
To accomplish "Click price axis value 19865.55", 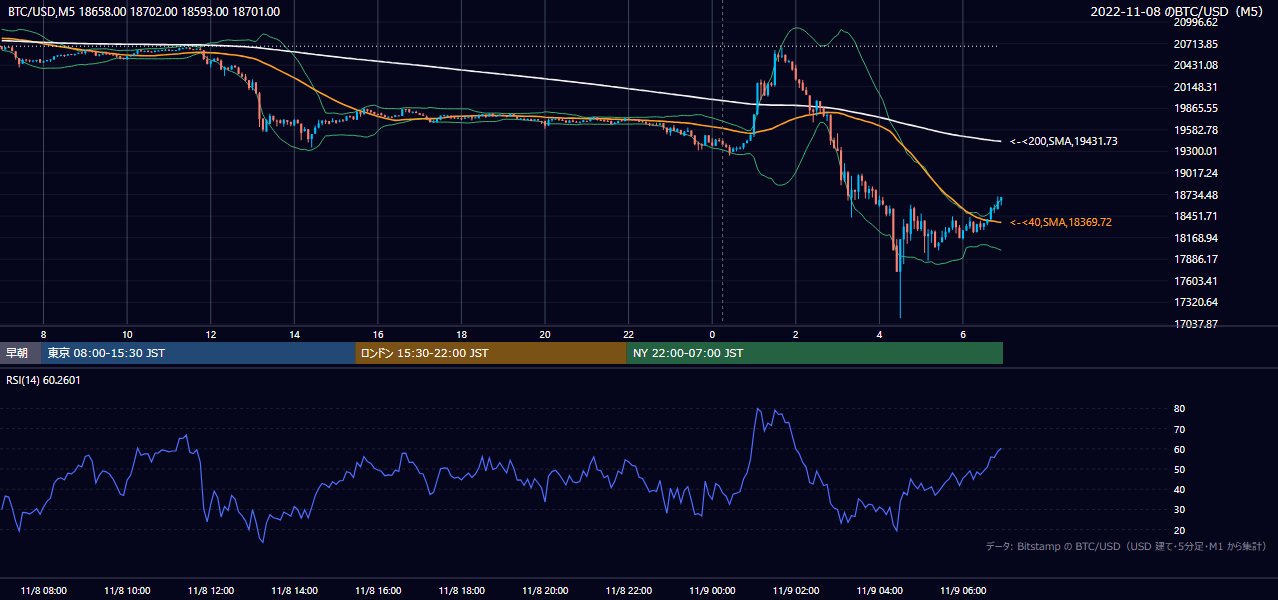I will (x=1195, y=108).
